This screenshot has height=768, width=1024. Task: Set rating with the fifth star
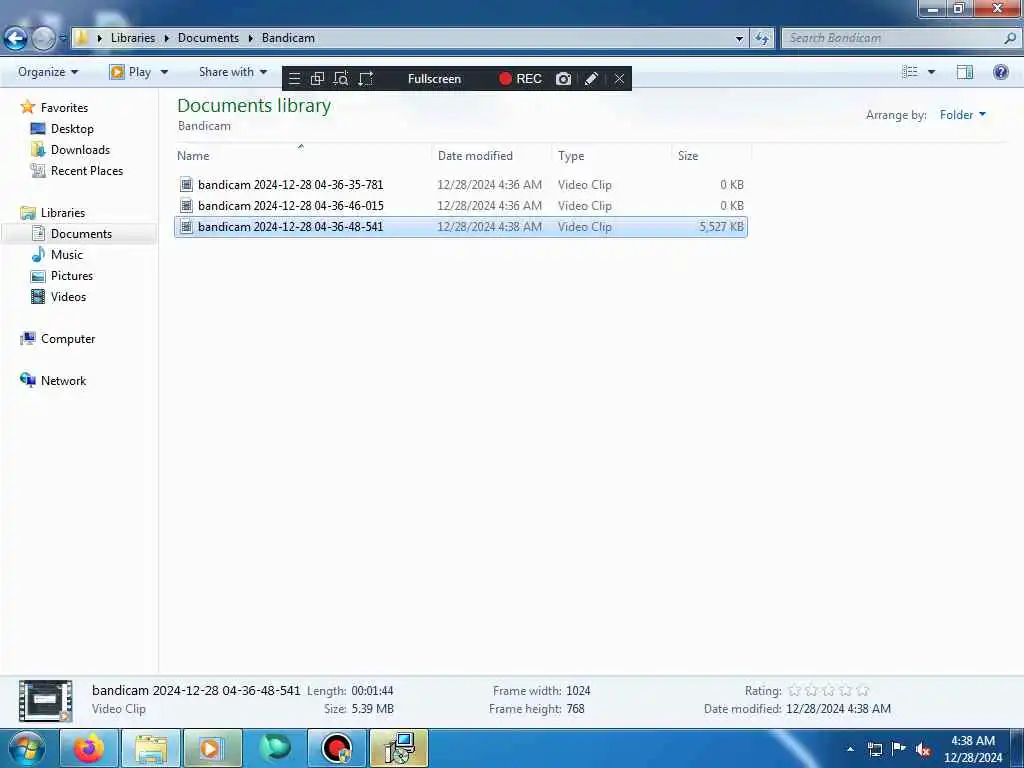862,690
